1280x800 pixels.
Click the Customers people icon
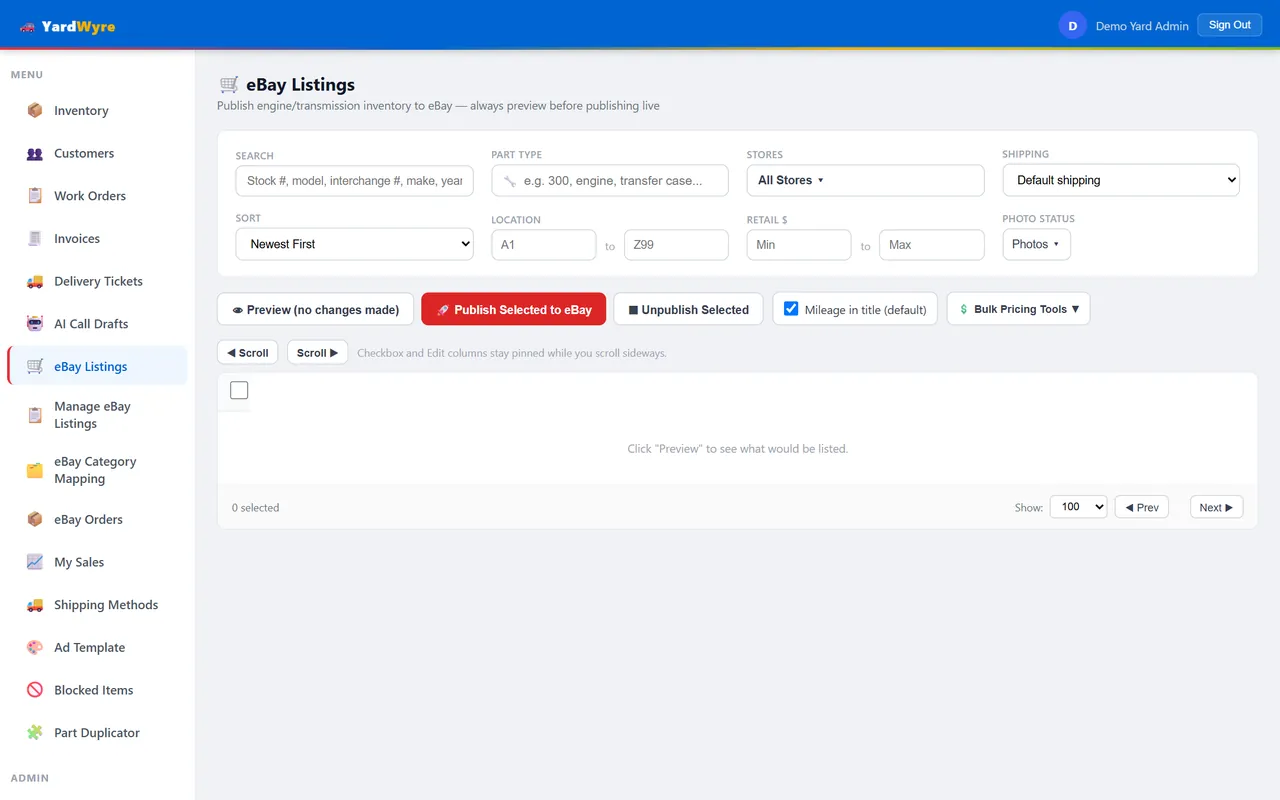tap(35, 153)
